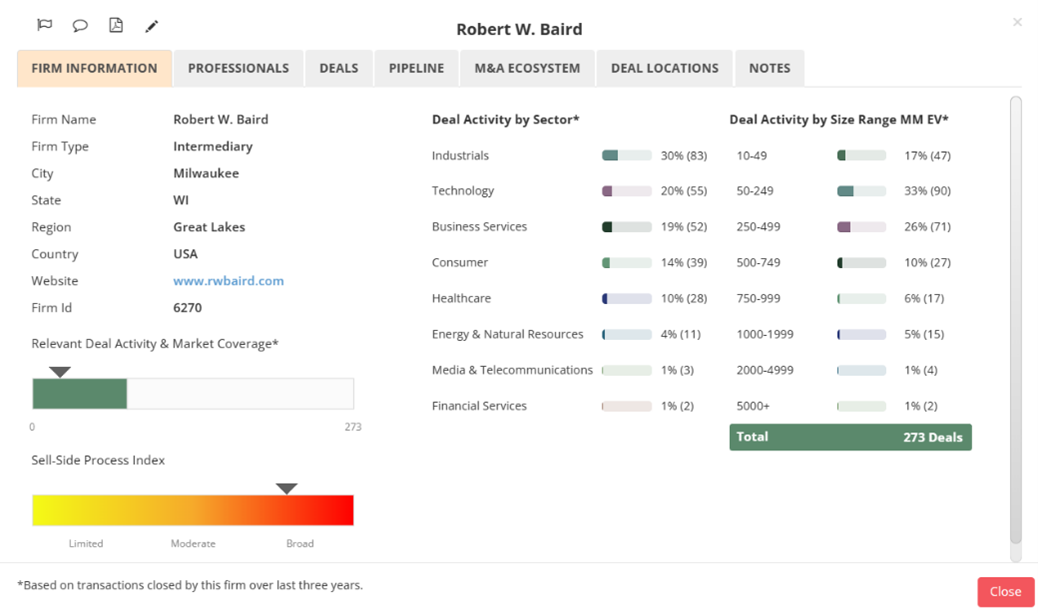1038x613 pixels.
Task: Click the flag icon in header
Action: click(44, 25)
